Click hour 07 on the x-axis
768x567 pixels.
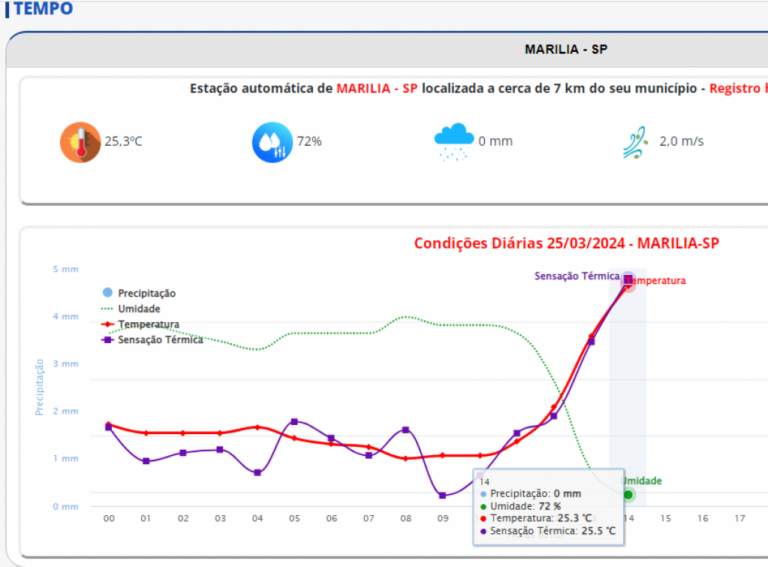(x=369, y=518)
